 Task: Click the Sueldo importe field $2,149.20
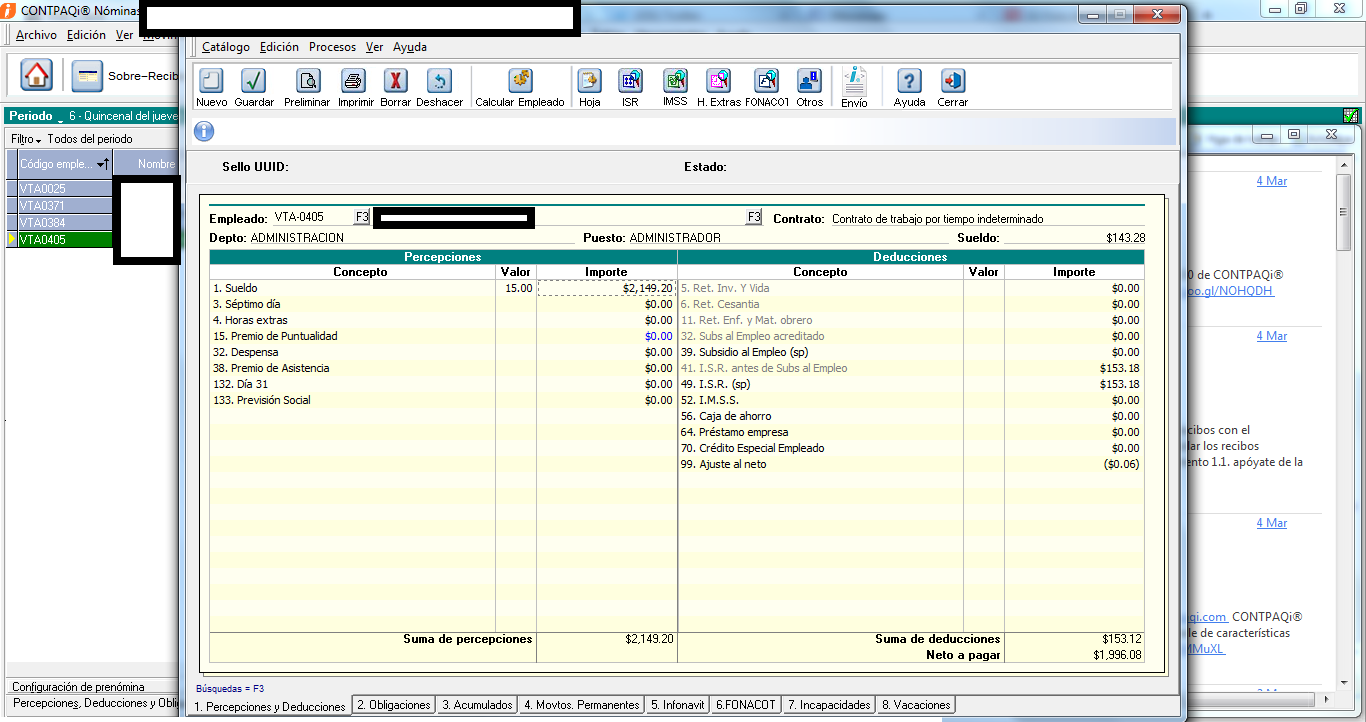pyautogui.click(x=606, y=288)
